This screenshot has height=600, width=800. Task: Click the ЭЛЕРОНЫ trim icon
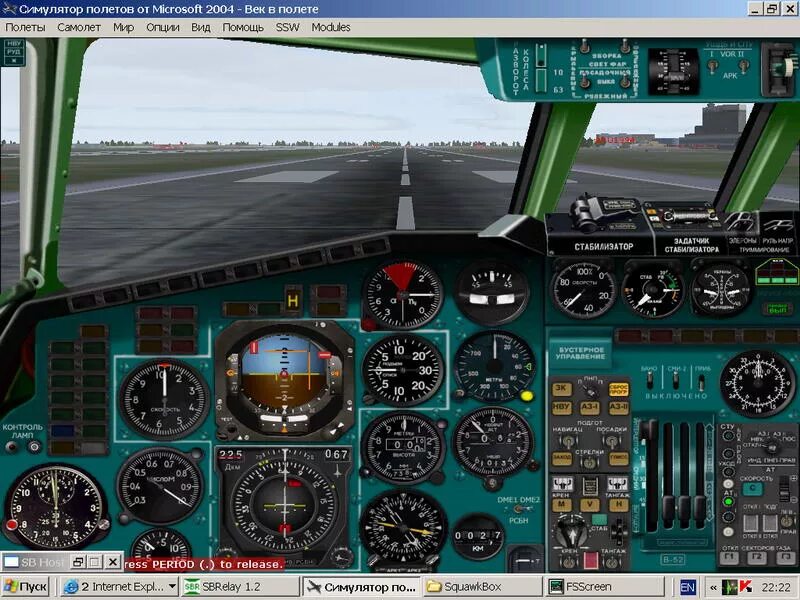pos(740,222)
